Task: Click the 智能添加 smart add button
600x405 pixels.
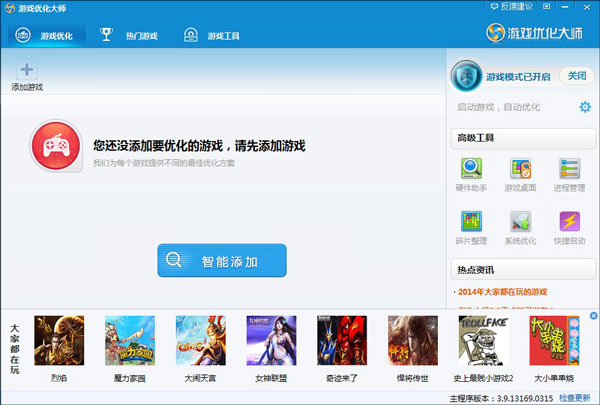Action: point(221,261)
